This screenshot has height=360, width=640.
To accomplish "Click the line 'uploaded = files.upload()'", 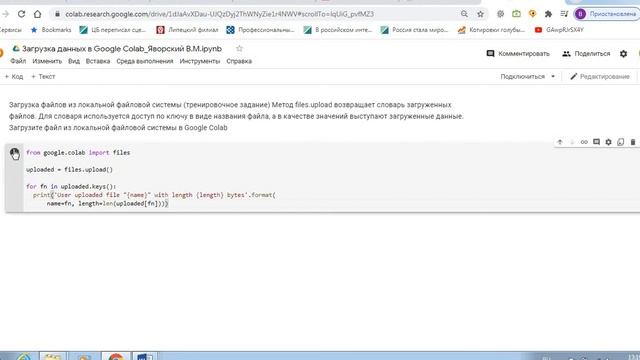I will point(69,169).
